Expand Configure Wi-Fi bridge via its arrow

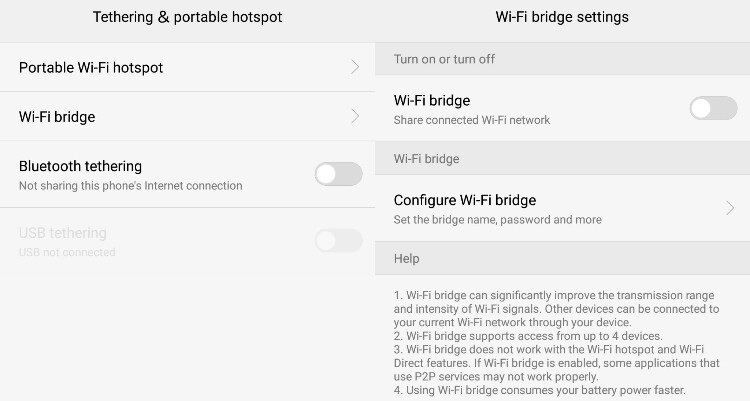click(x=730, y=208)
